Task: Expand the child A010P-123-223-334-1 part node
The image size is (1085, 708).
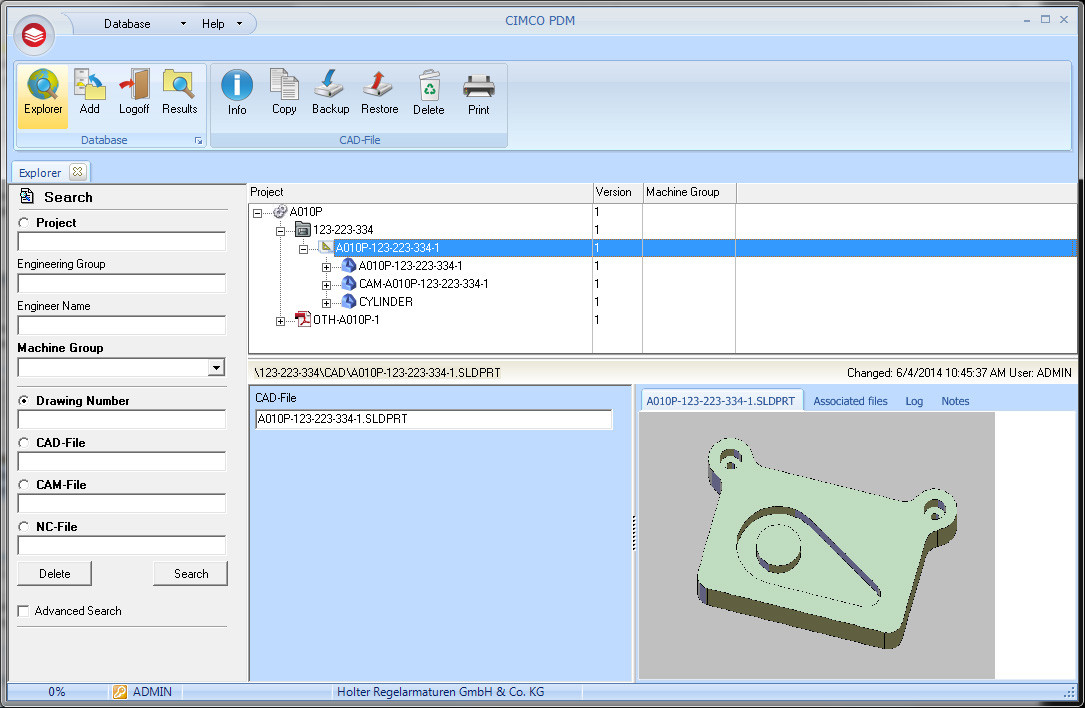Action: pos(326,267)
